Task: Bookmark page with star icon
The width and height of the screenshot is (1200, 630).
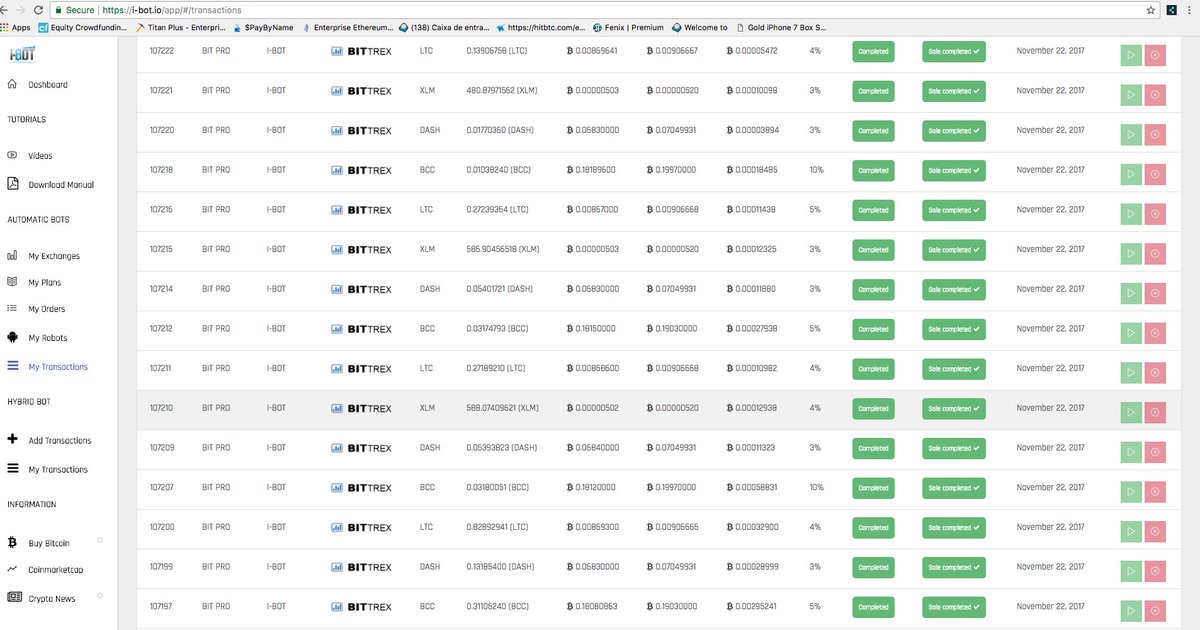Action: [1151, 9]
